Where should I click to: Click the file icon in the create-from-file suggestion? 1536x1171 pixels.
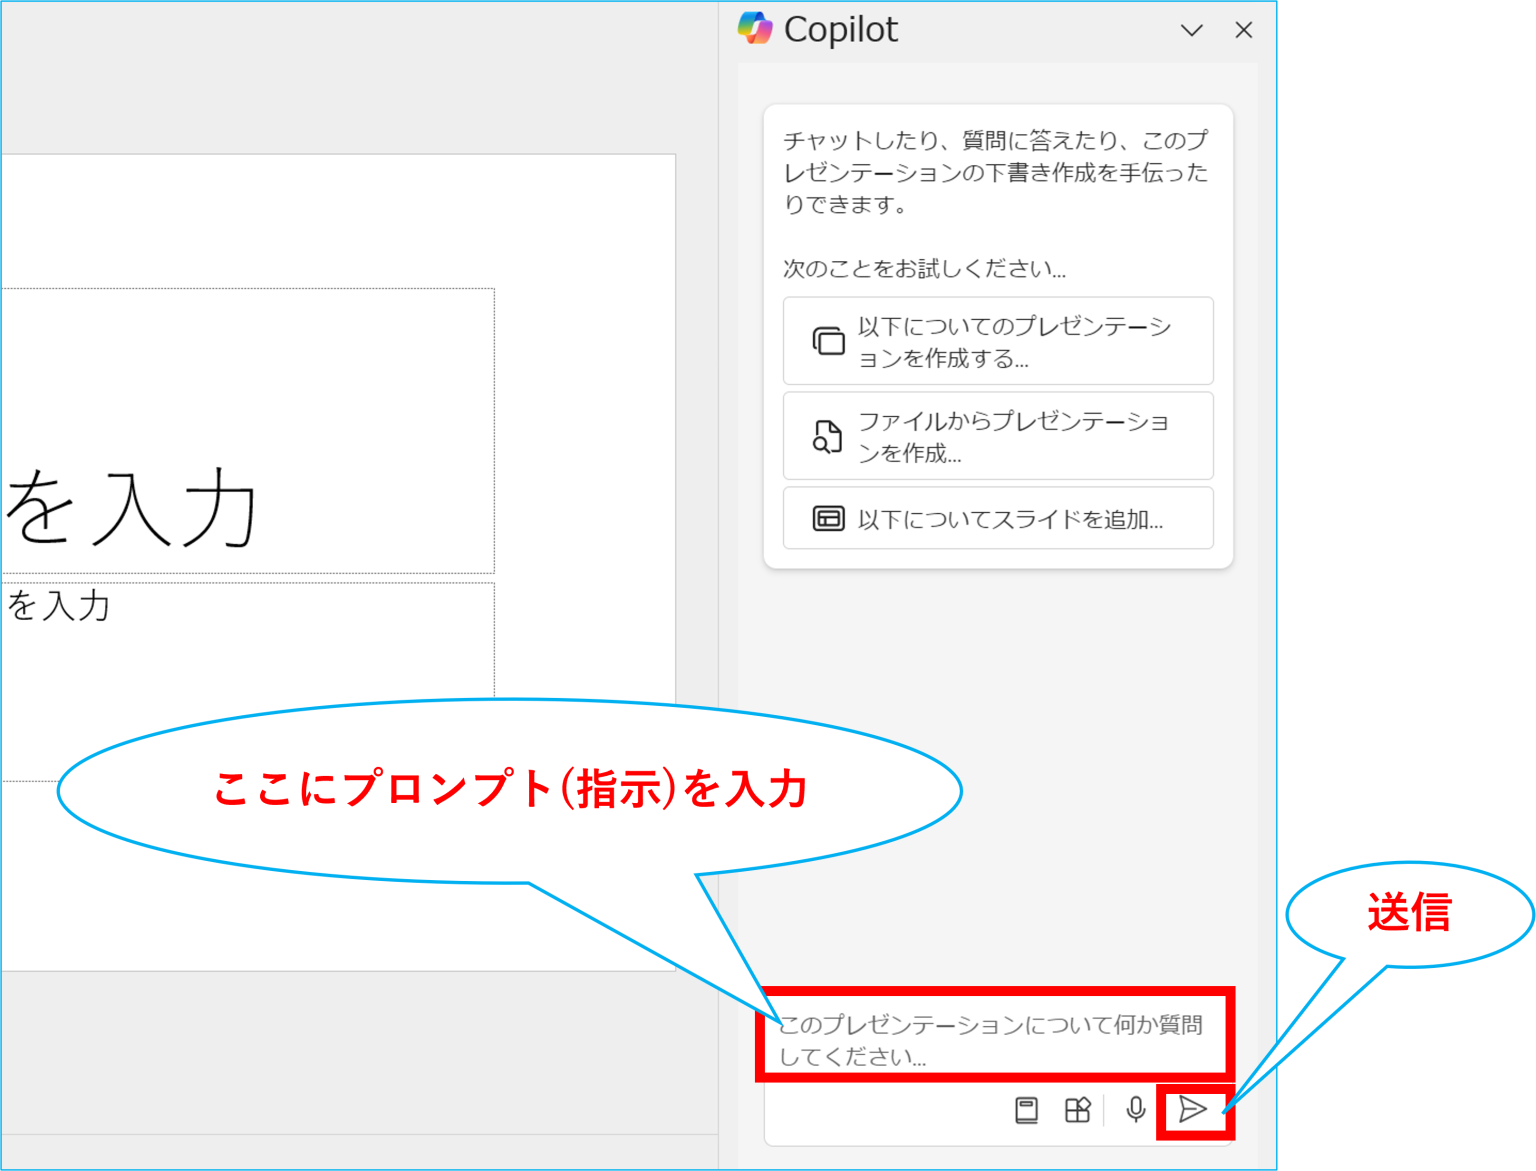827,435
